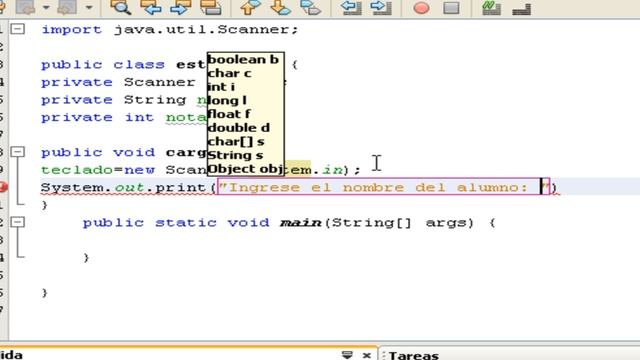The width and height of the screenshot is (640, 360).
Task: Go to Previous Bookmark up-arrow icon
Action: point(250,7)
